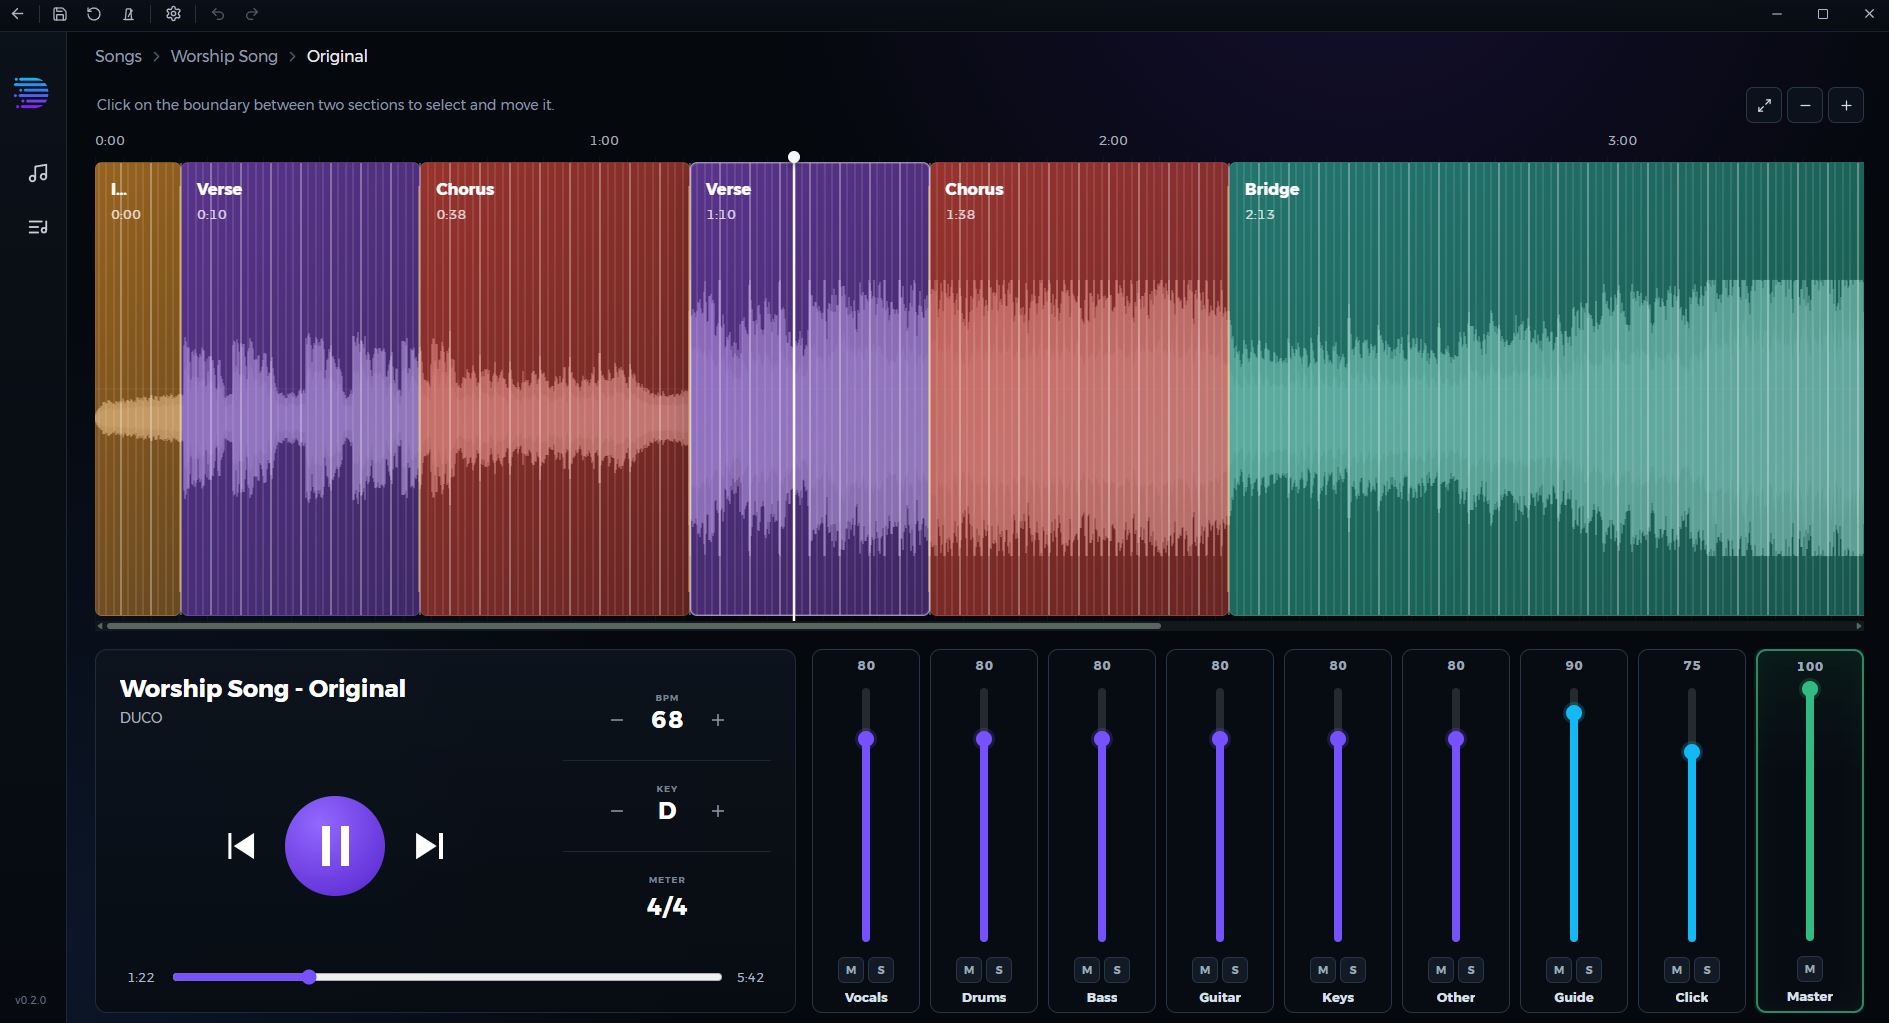
Task: Solo the Guitar track
Action: tap(1235, 970)
